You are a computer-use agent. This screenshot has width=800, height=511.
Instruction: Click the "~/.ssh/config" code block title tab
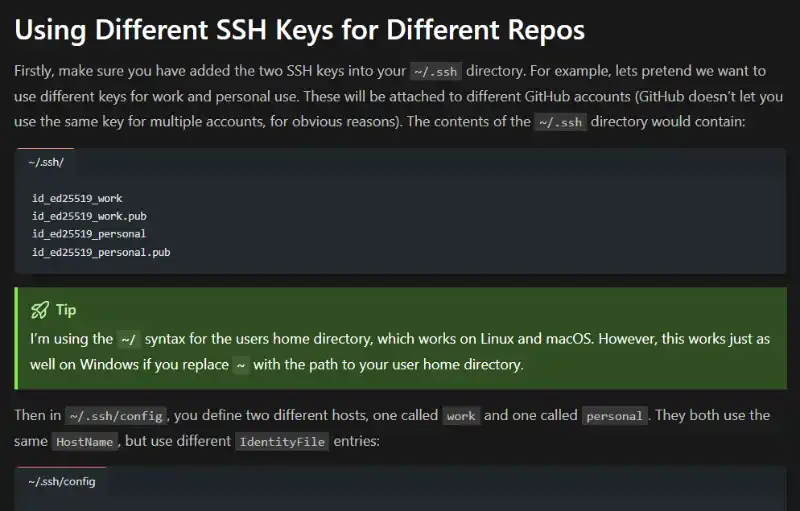coord(62,481)
